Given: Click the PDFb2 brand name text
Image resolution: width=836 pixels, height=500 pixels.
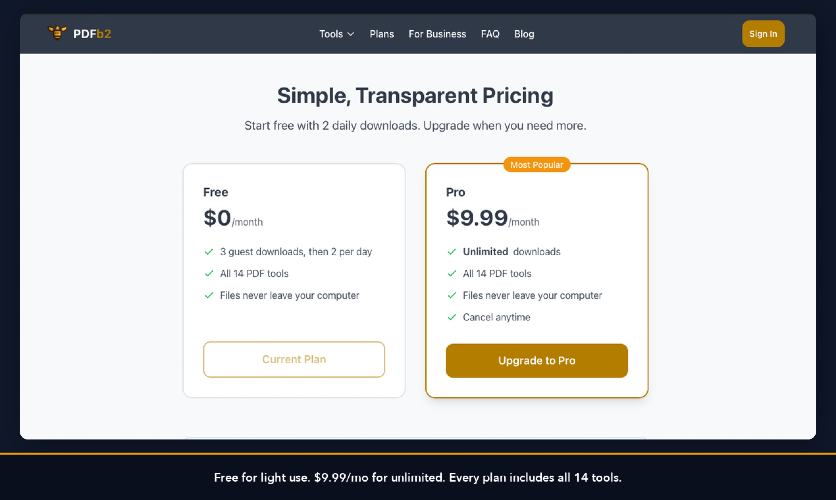Looking at the screenshot, I should pos(92,34).
